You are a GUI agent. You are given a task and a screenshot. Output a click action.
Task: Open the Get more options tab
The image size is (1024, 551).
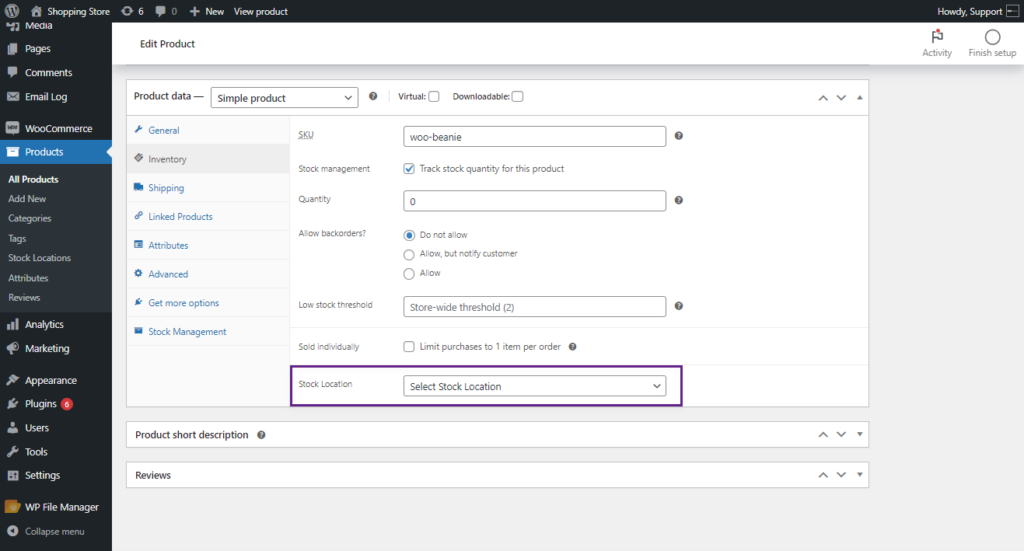pos(208,302)
